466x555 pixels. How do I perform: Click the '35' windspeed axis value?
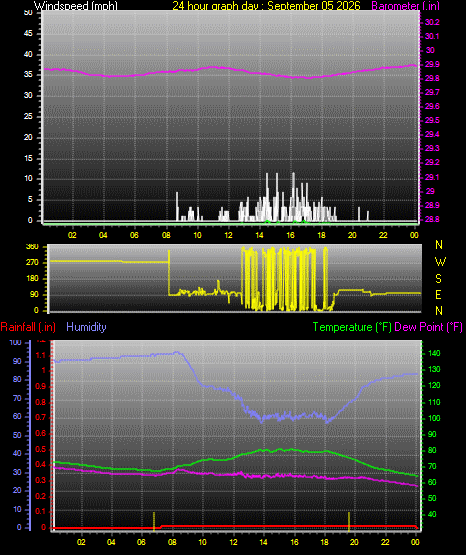pos(28,75)
